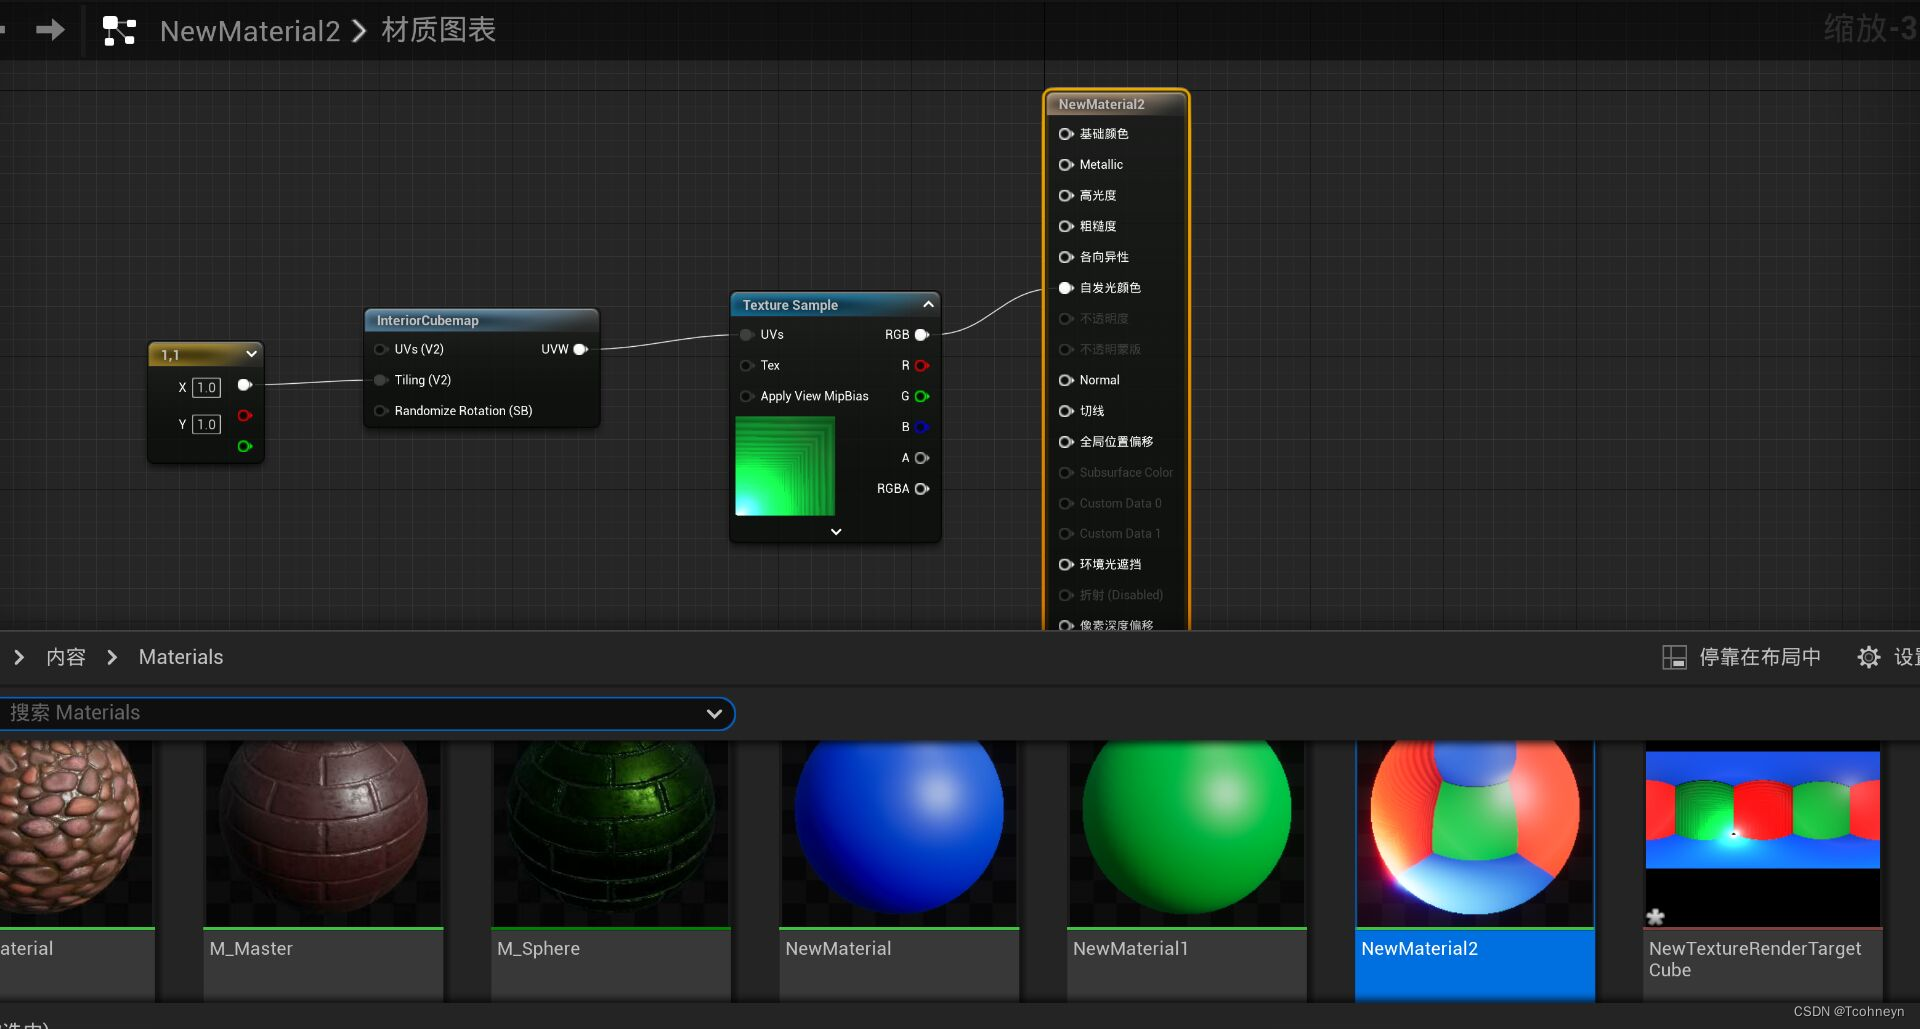Screen dimensions: 1920x1029
Task: Click the 各向异性 input pin
Action: 1066,257
